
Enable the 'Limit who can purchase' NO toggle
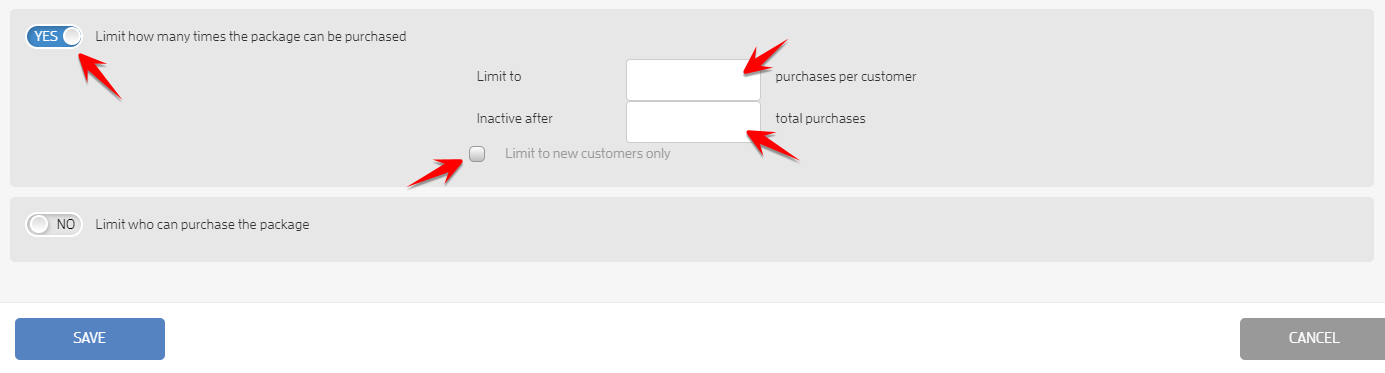tap(54, 225)
